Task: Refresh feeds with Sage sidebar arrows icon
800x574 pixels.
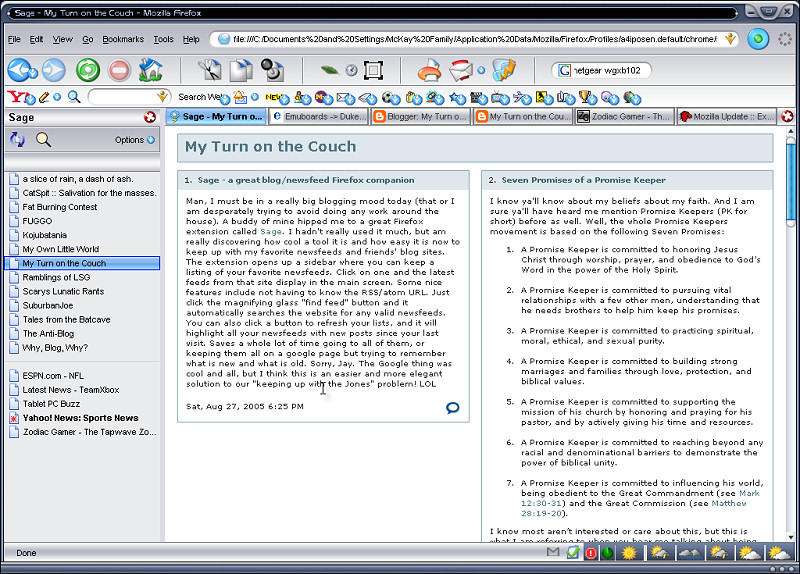Action: pos(17,139)
